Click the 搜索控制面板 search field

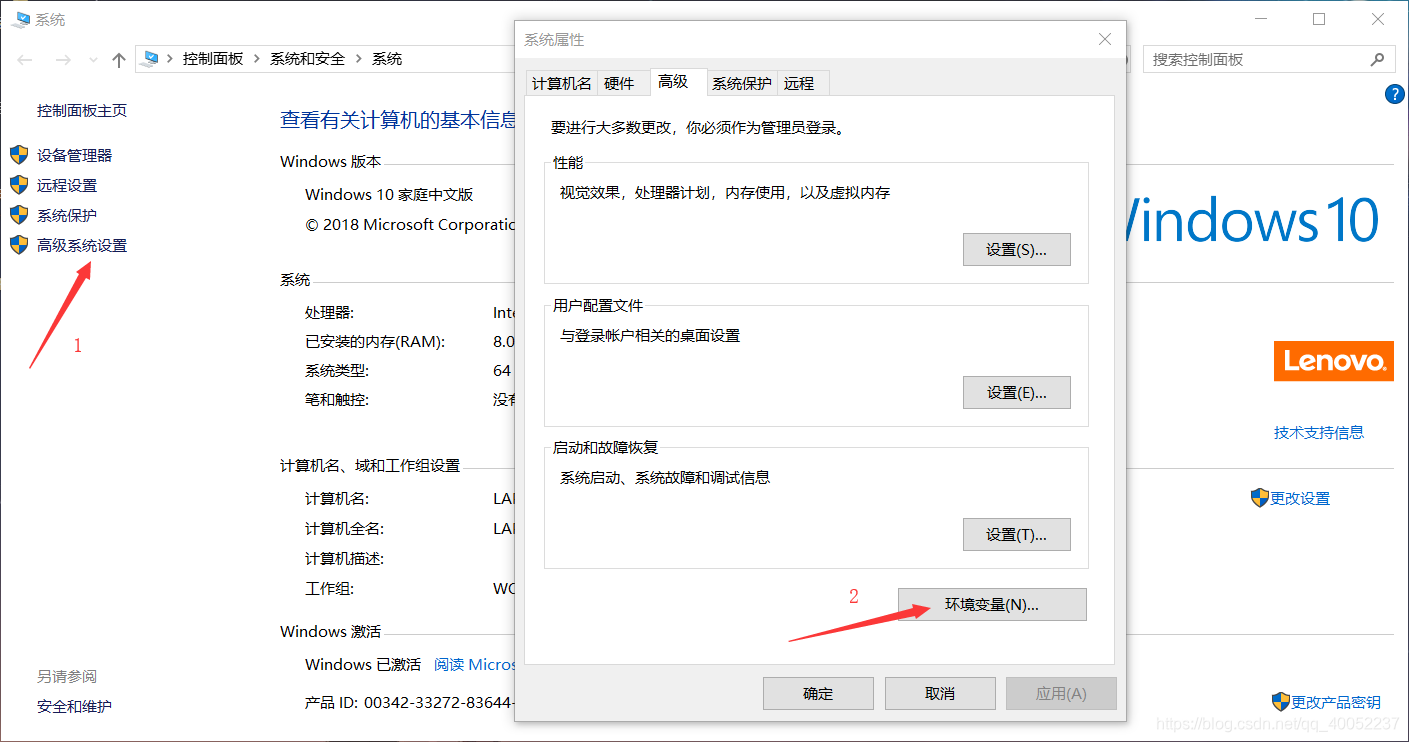coord(1268,59)
